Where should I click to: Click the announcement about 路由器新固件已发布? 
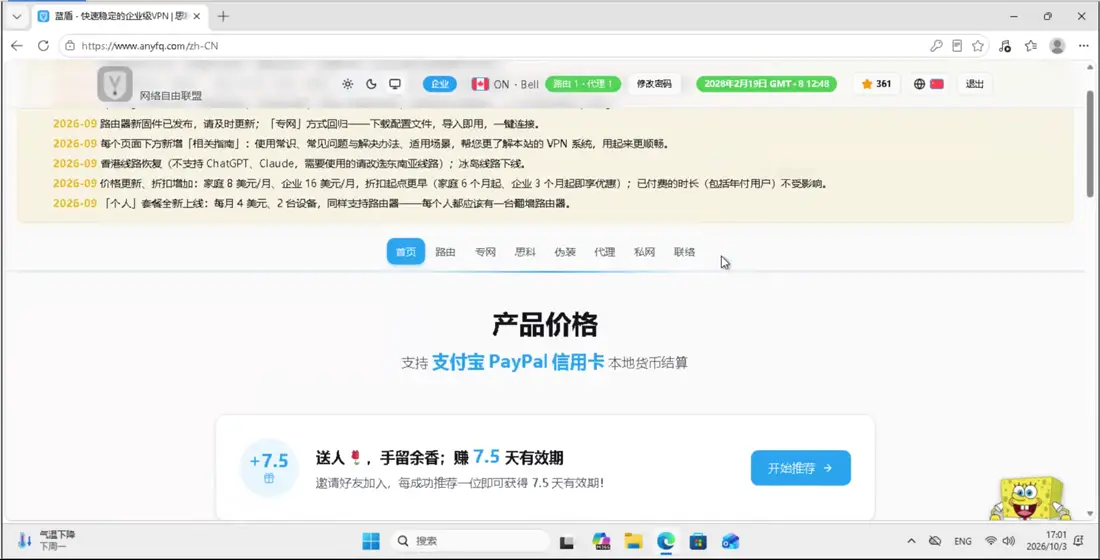tap(296, 124)
